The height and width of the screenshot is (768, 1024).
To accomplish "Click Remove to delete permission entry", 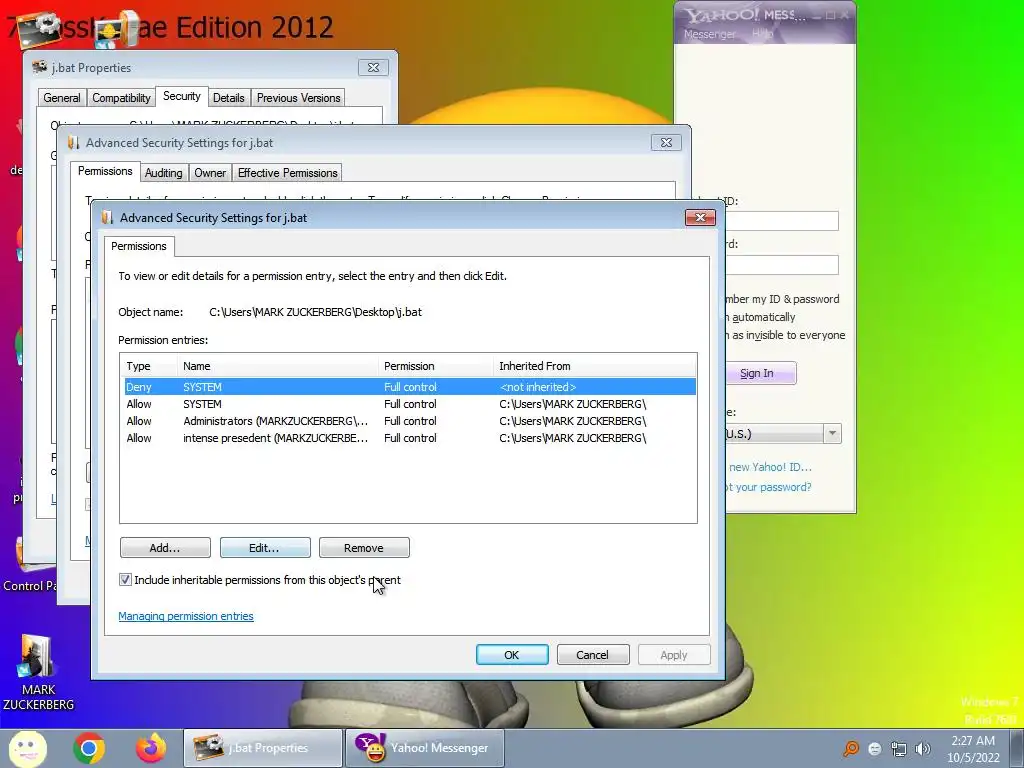I will tap(364, 548).
